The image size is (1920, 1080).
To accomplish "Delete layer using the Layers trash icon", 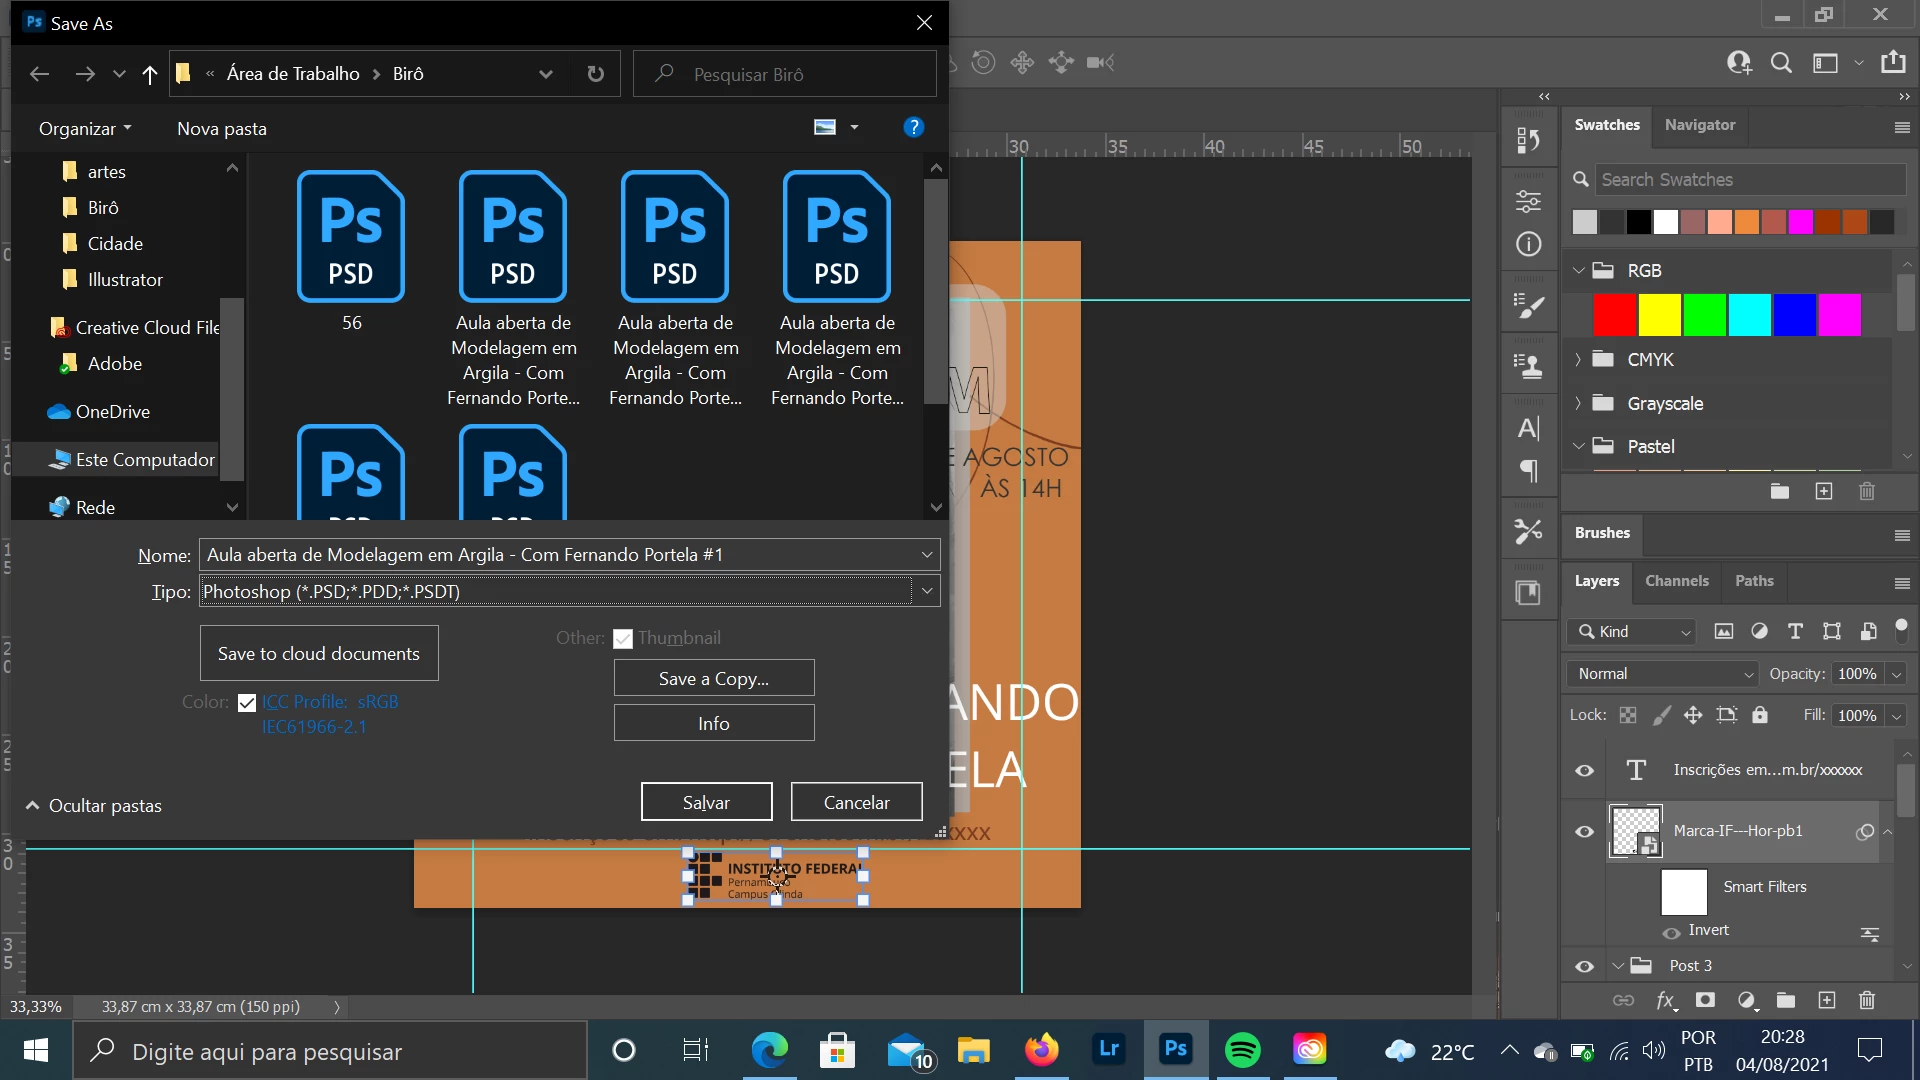I will pos(1866,1000).
